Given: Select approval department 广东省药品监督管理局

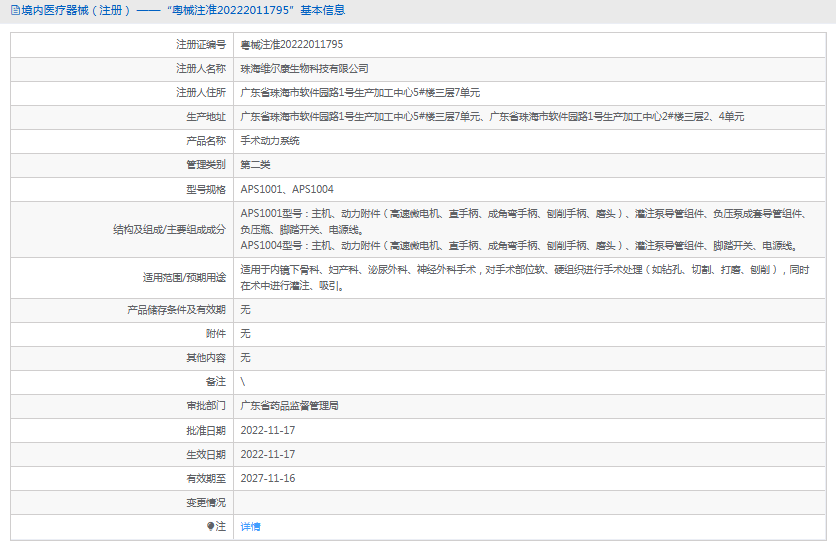Looking at the screenshot, I should [290, 406].
